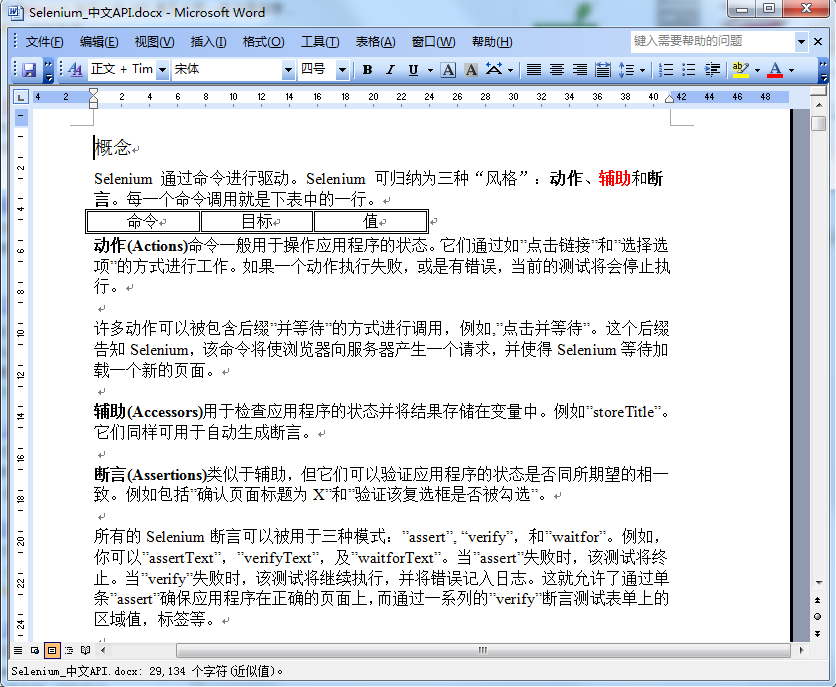Switch to Reading Layout view icon
This screenshot has height=687, width=836.
tap(85, 650)
